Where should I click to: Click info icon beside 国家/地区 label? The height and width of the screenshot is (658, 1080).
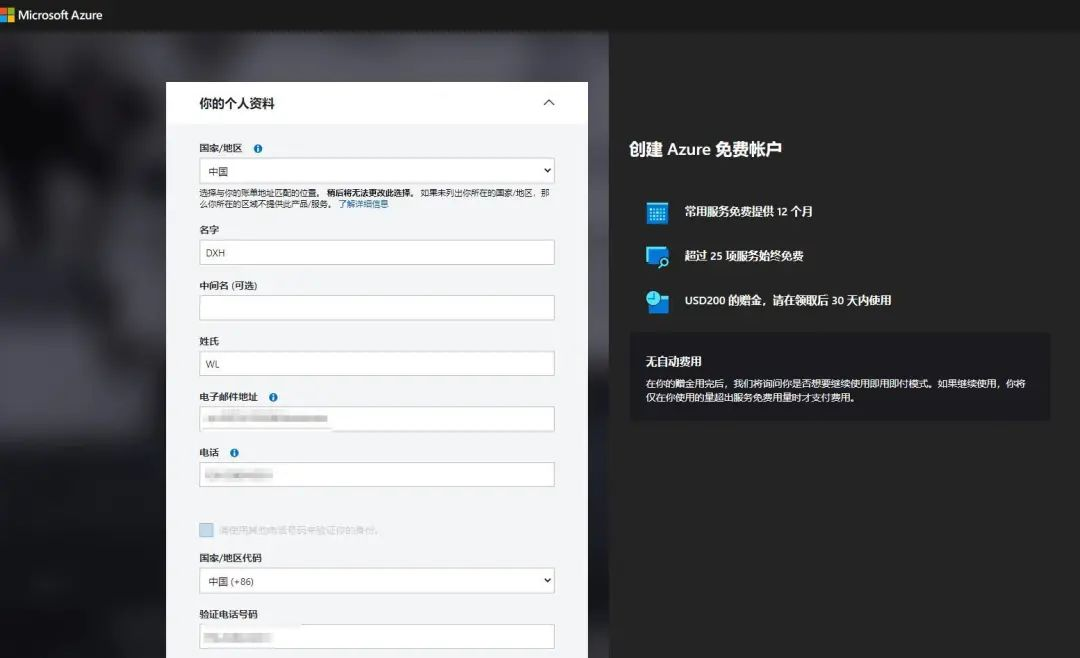(258, 148)
